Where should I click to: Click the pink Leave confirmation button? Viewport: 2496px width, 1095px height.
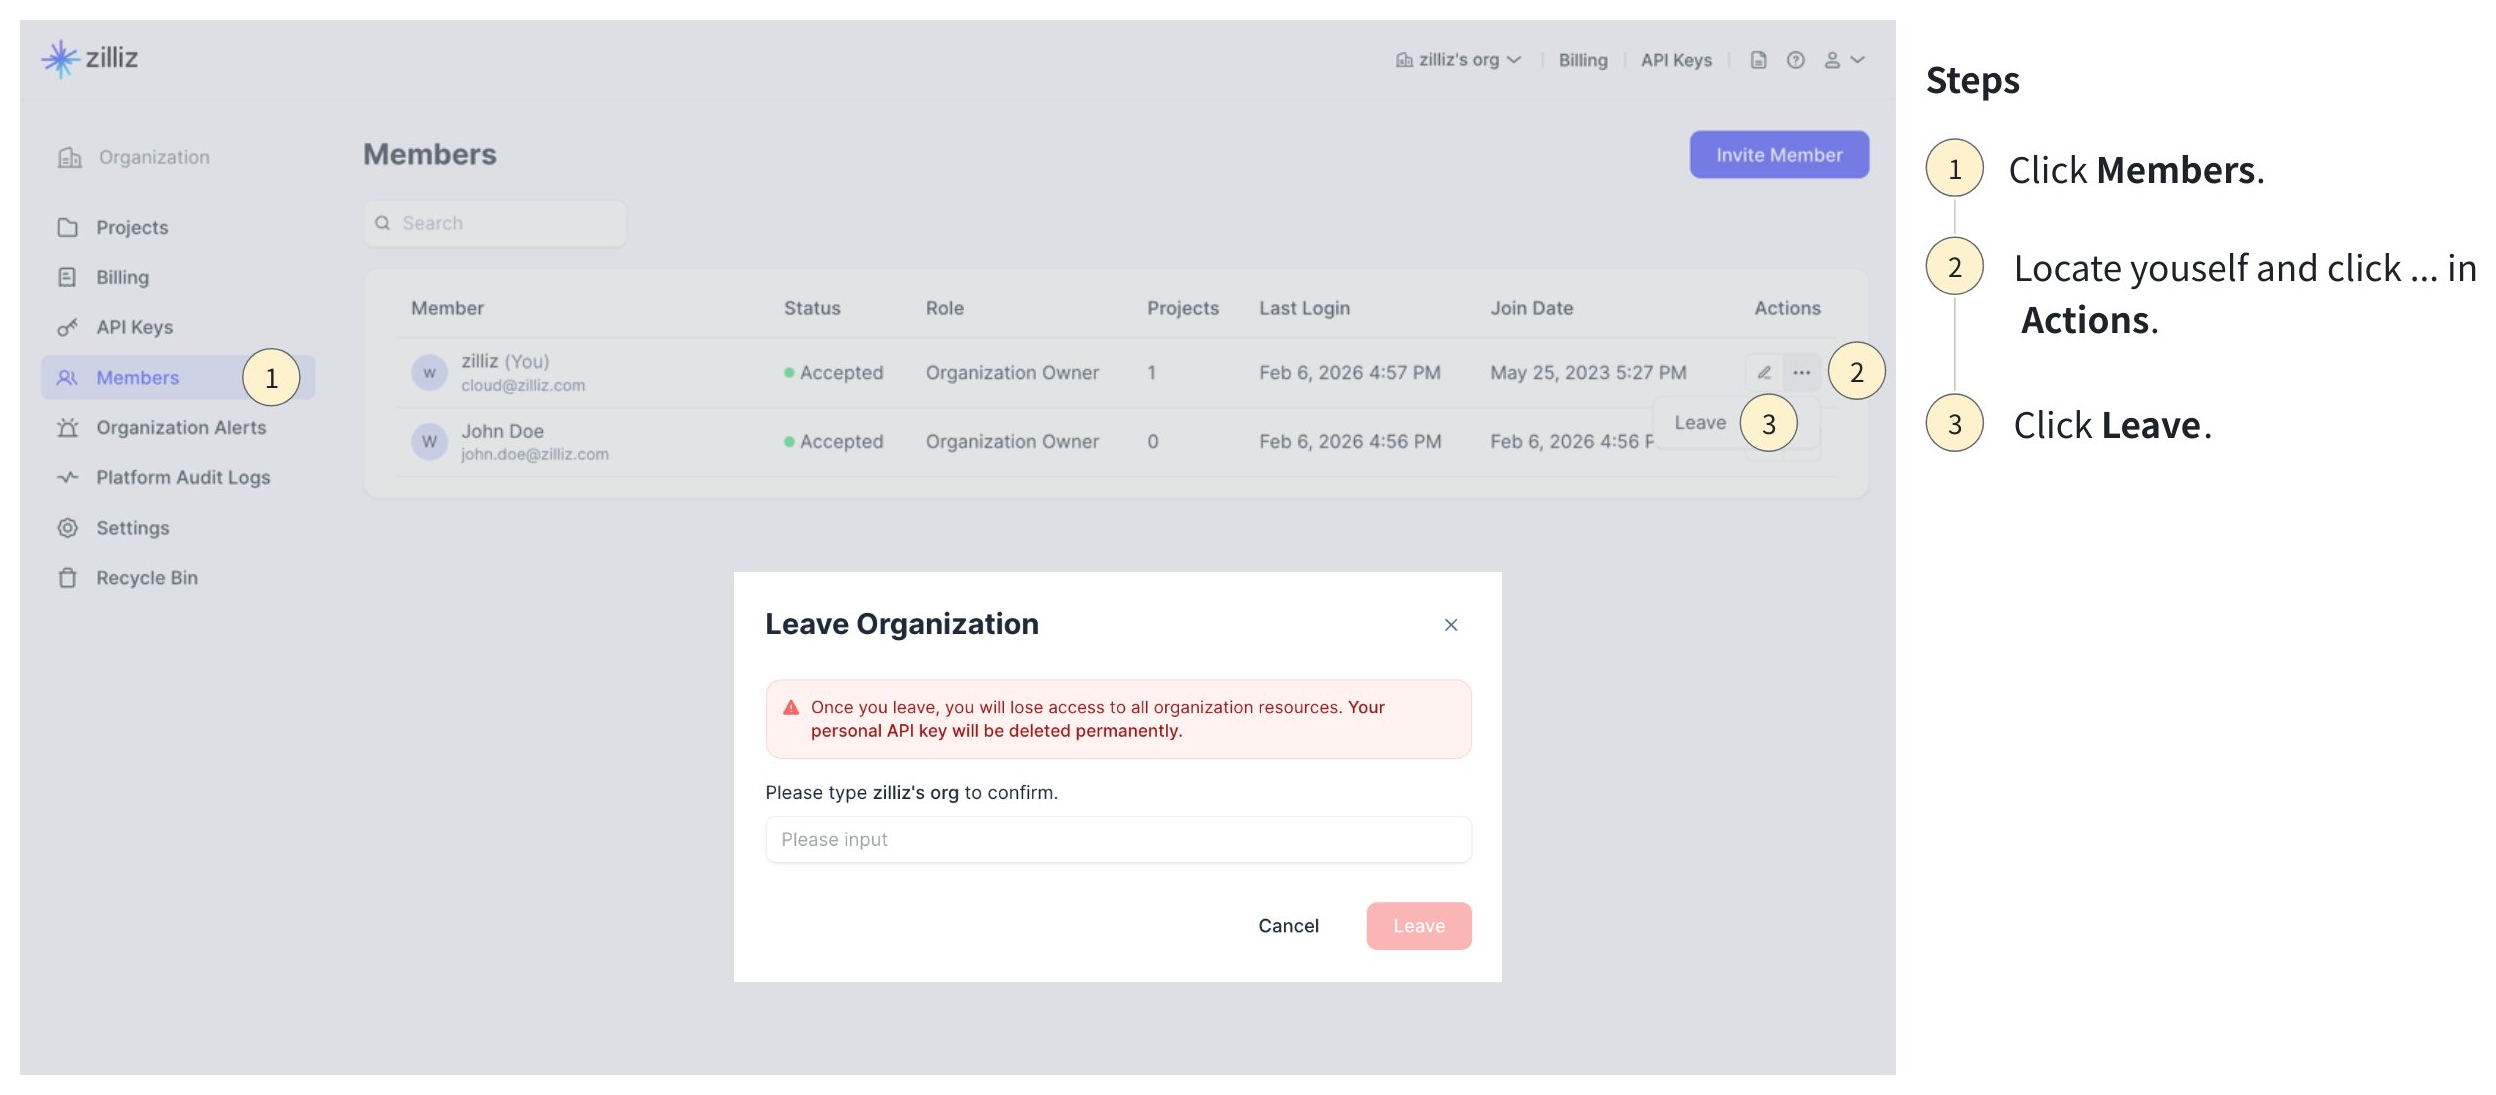click(1418, 926)
